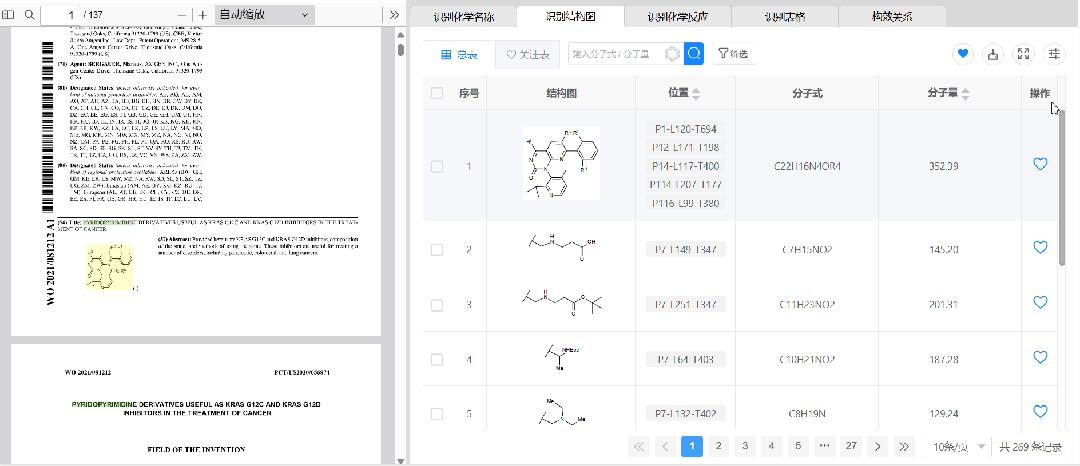Viewport: 1080px width, 466px height.
Task: Click molecular weight 352.39 cell
Action: pos(943,166)
